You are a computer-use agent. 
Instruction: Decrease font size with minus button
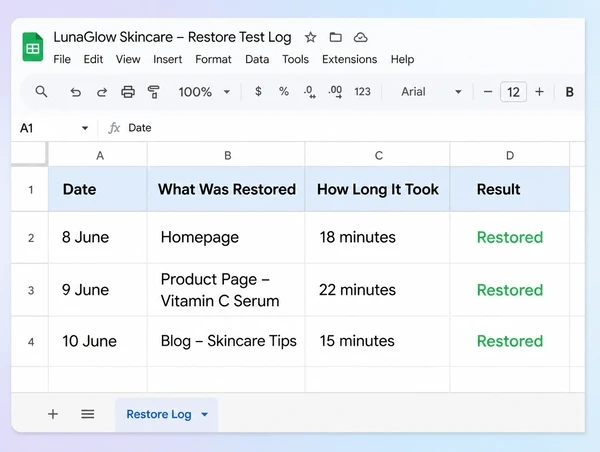coord(488,92)
